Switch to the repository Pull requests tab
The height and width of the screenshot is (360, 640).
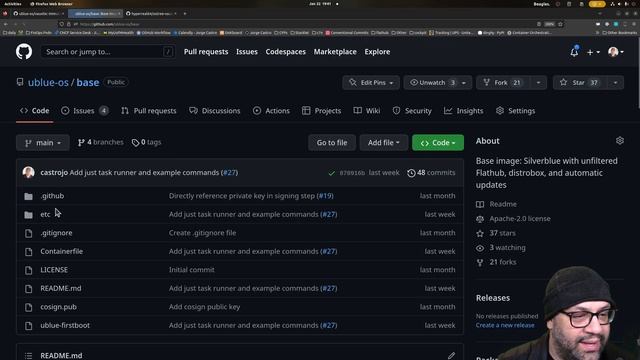pos(149,111)
